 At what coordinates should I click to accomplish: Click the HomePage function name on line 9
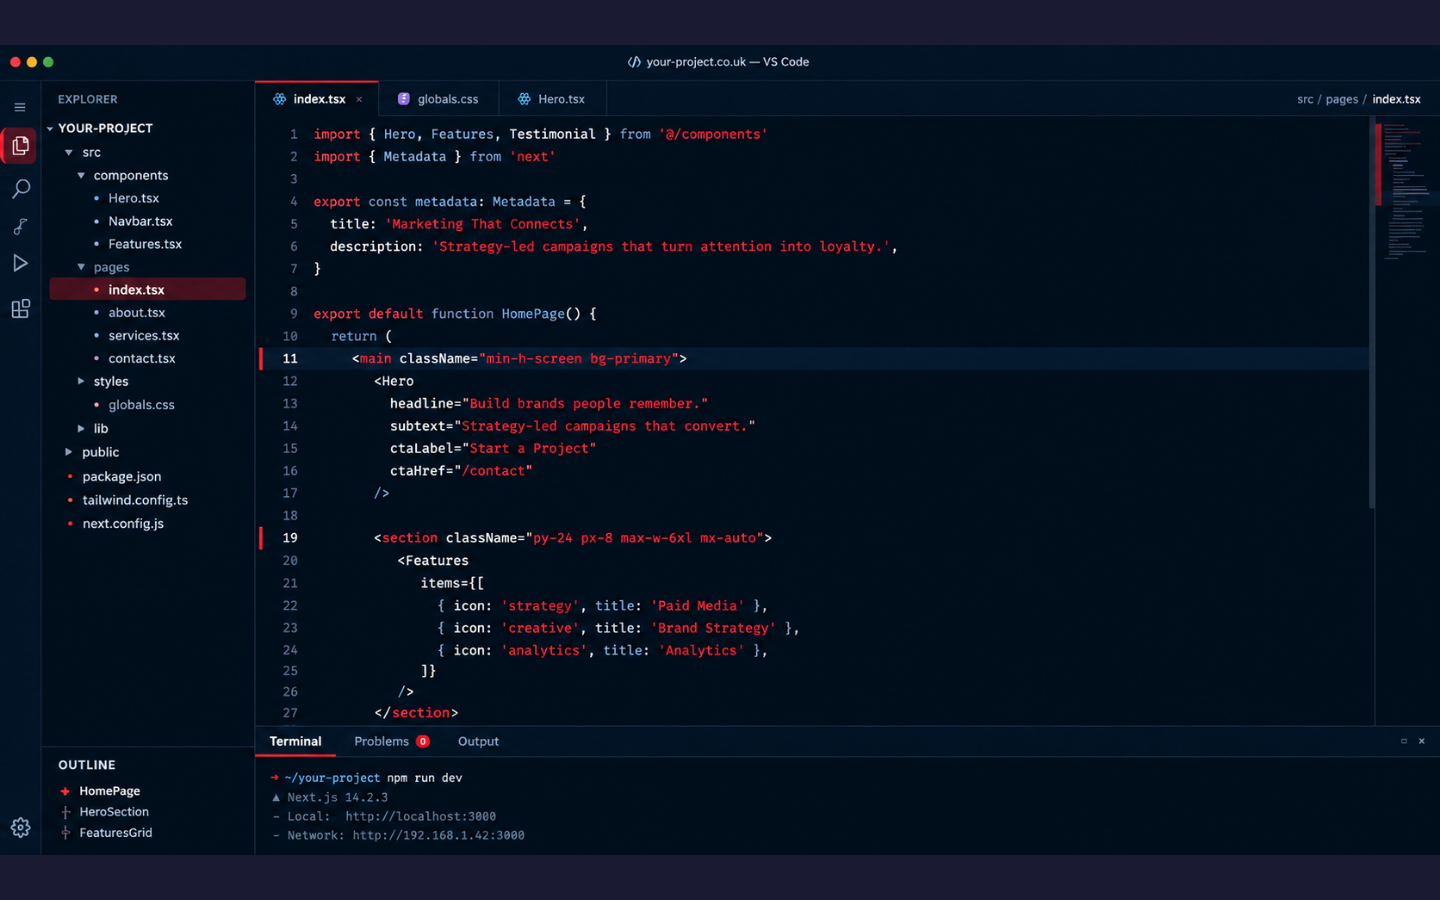[x=533, y=314]
